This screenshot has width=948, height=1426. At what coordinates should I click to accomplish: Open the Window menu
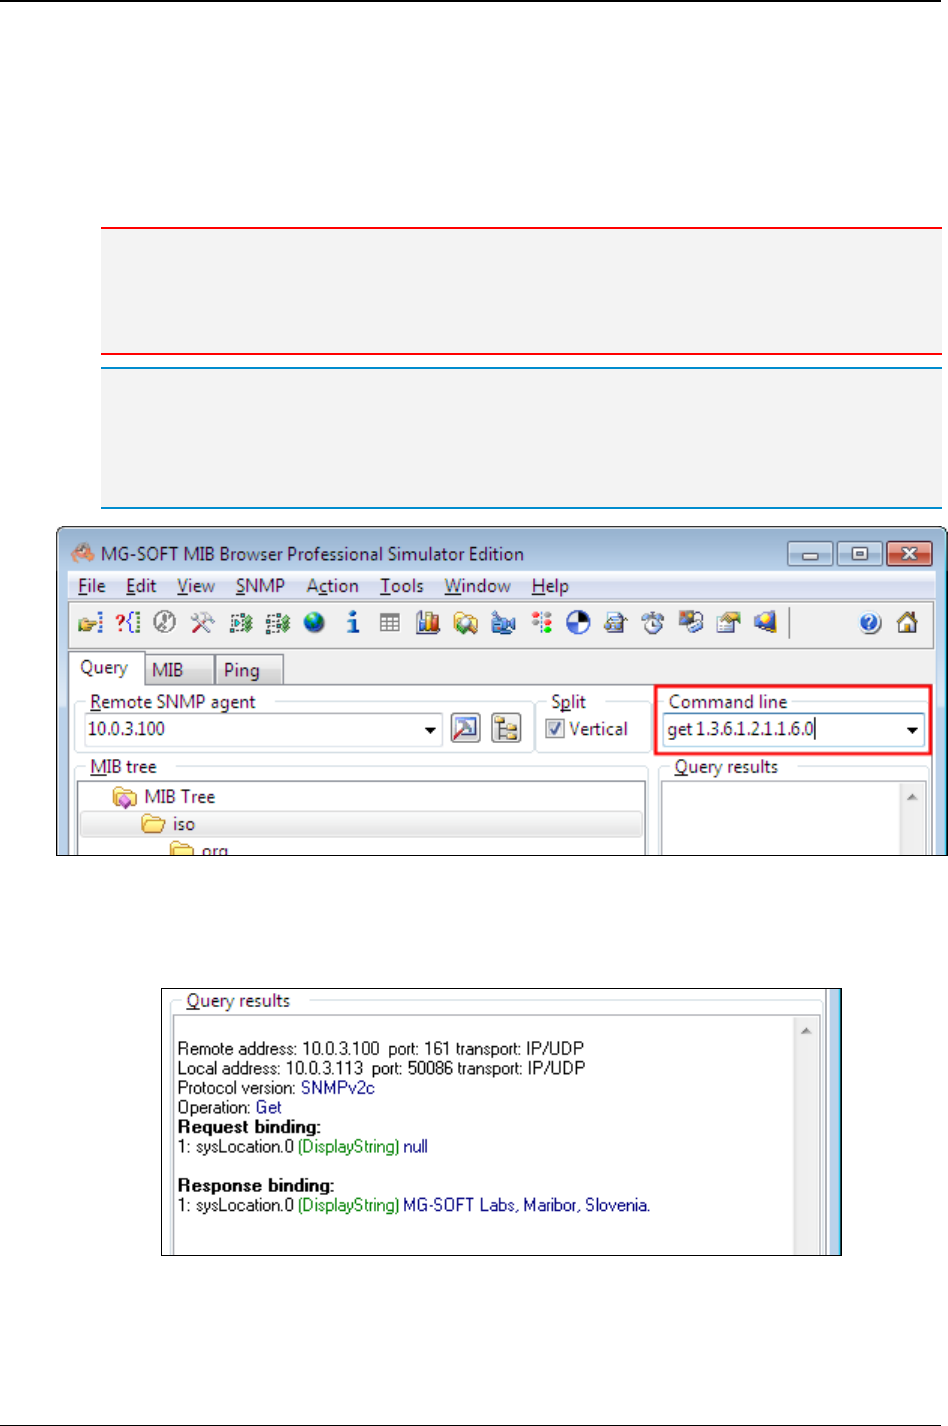(477, 586)
